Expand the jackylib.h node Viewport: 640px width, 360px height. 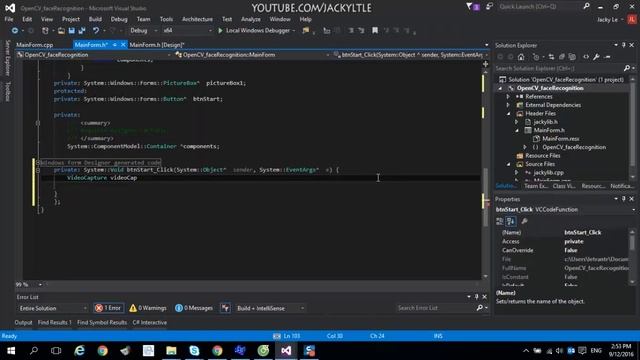point(517,122)
